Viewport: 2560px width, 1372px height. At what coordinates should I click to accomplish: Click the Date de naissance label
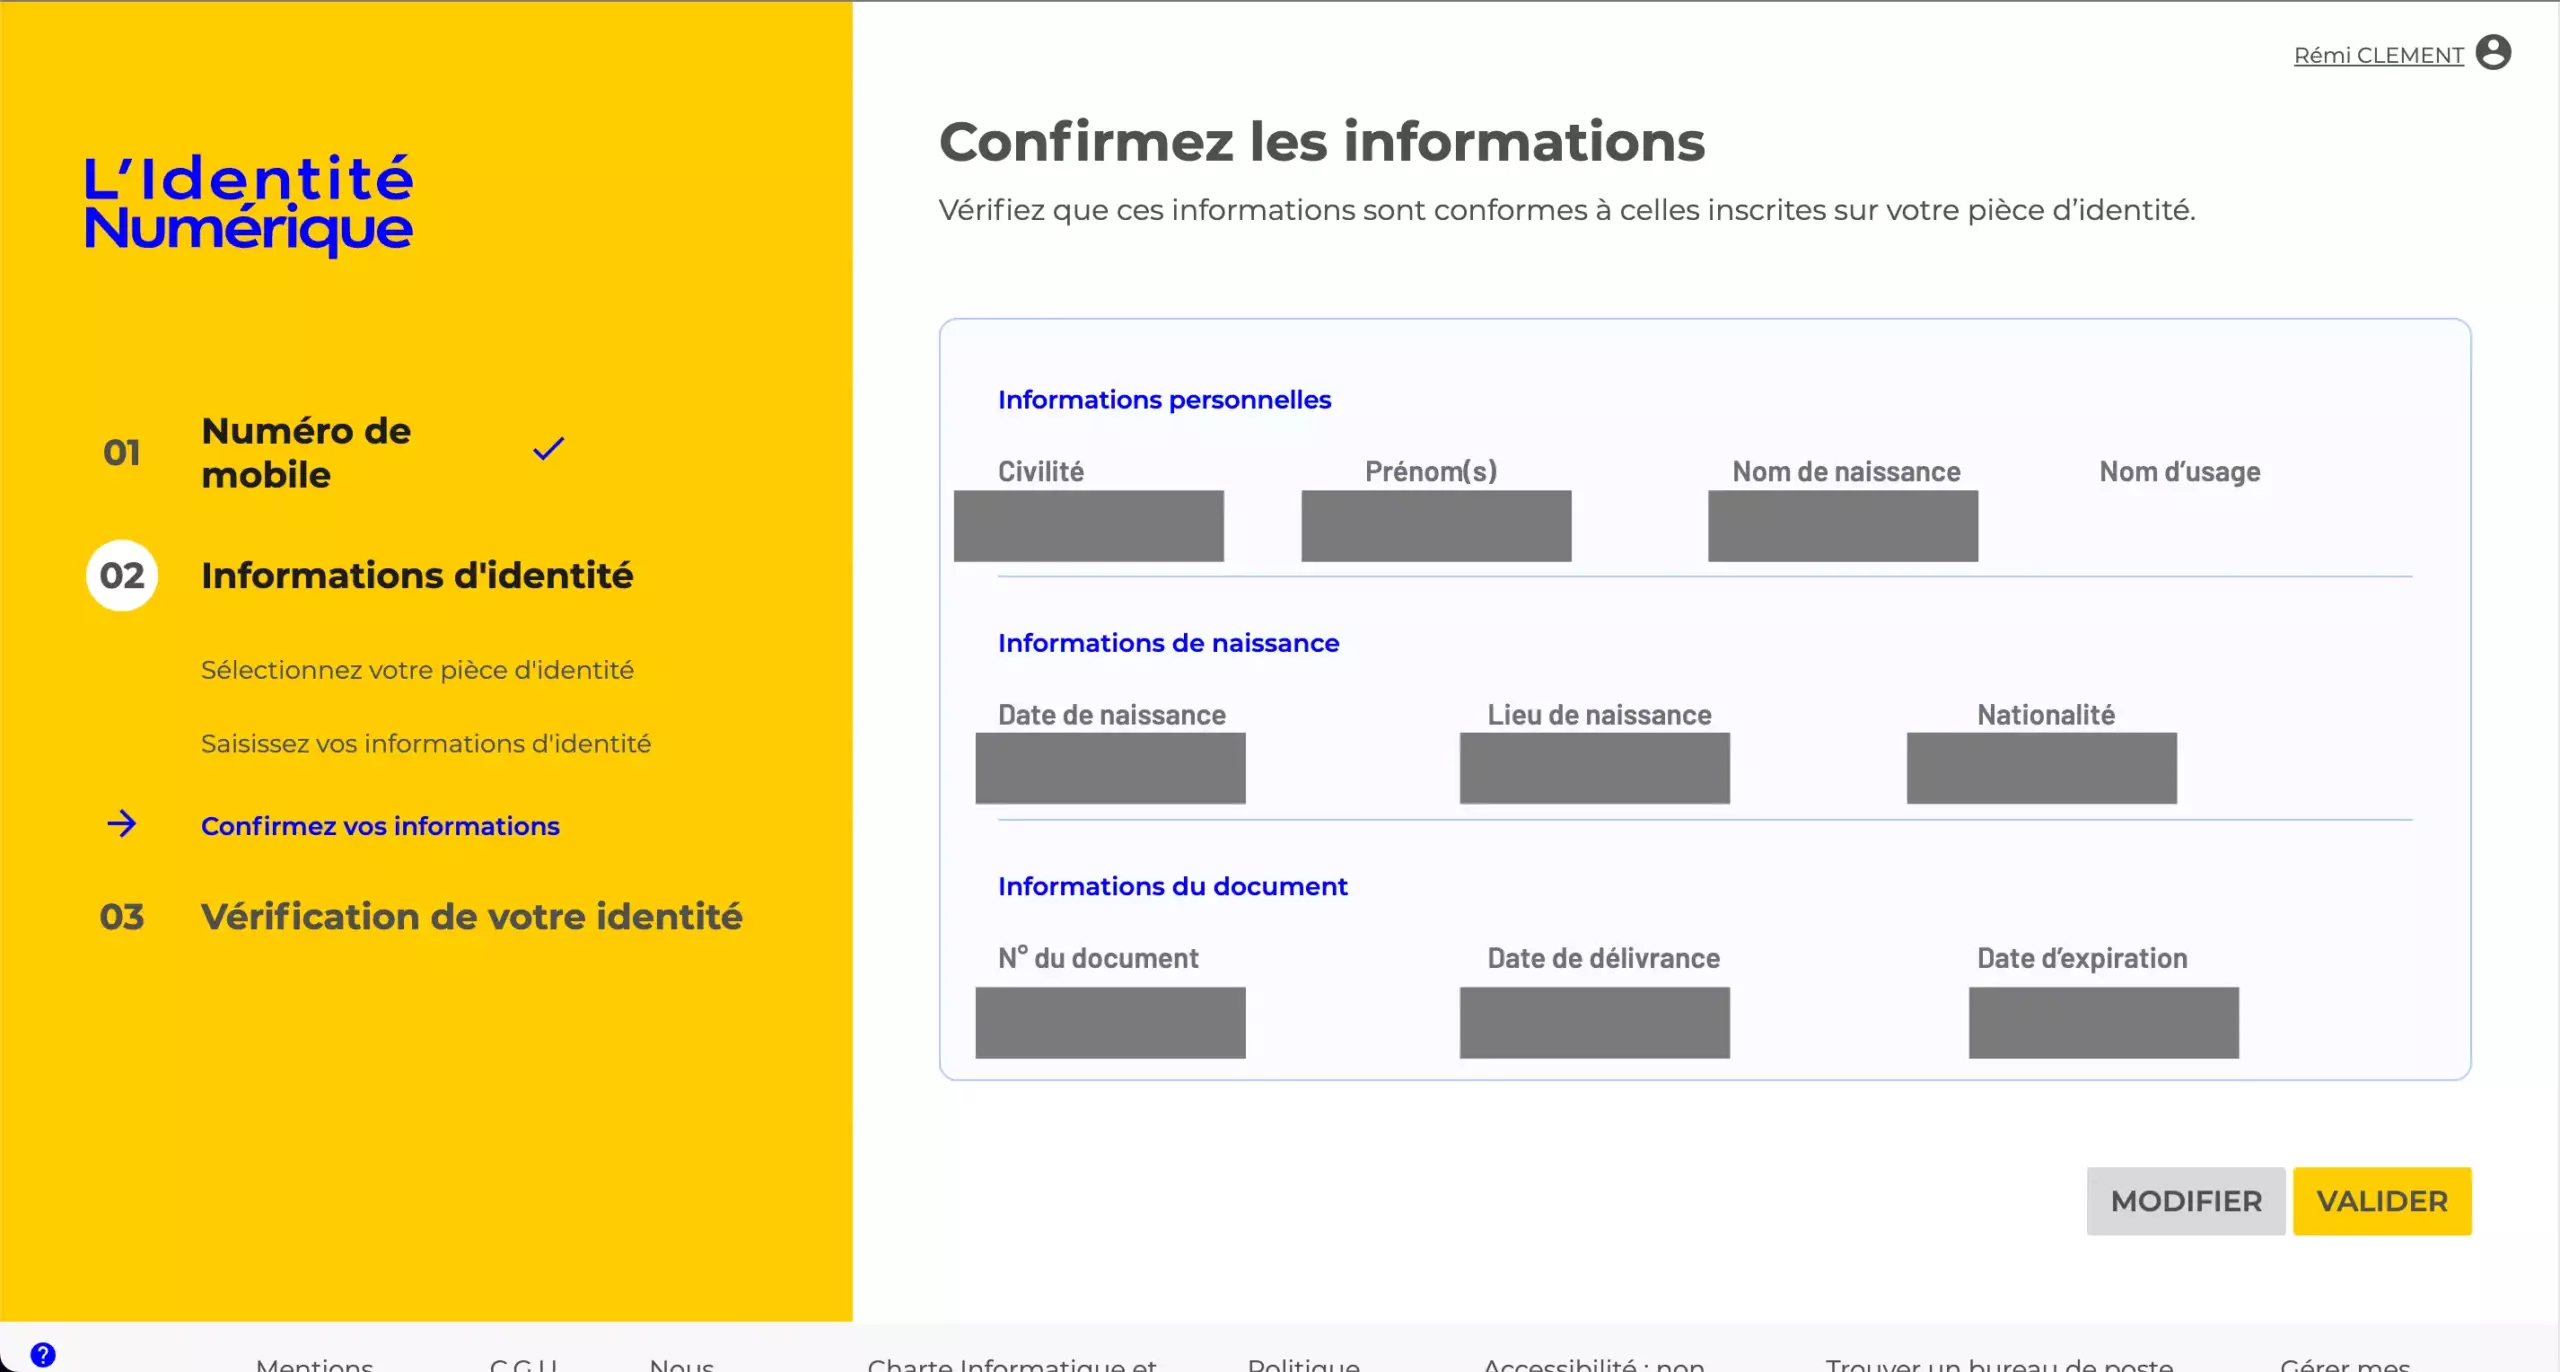1112,714
